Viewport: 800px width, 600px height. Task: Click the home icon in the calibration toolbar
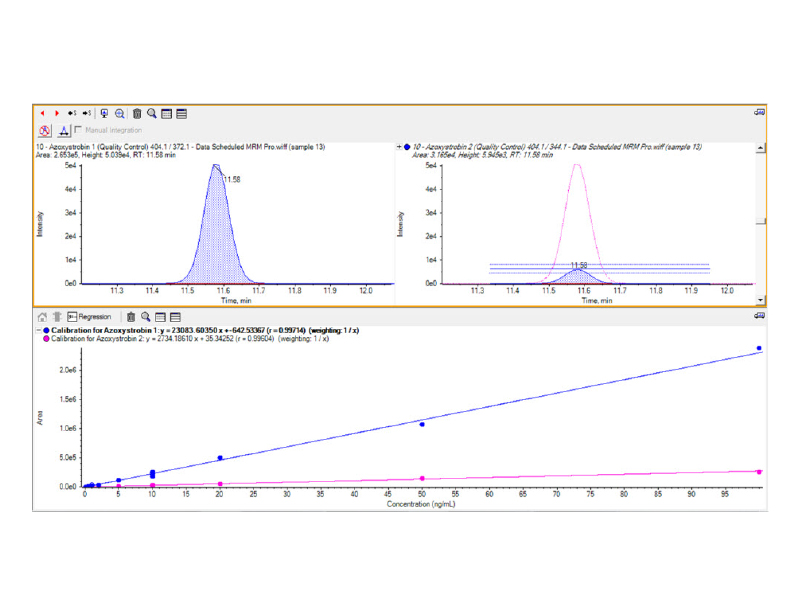pyautogui.click(x=43, y=316)
